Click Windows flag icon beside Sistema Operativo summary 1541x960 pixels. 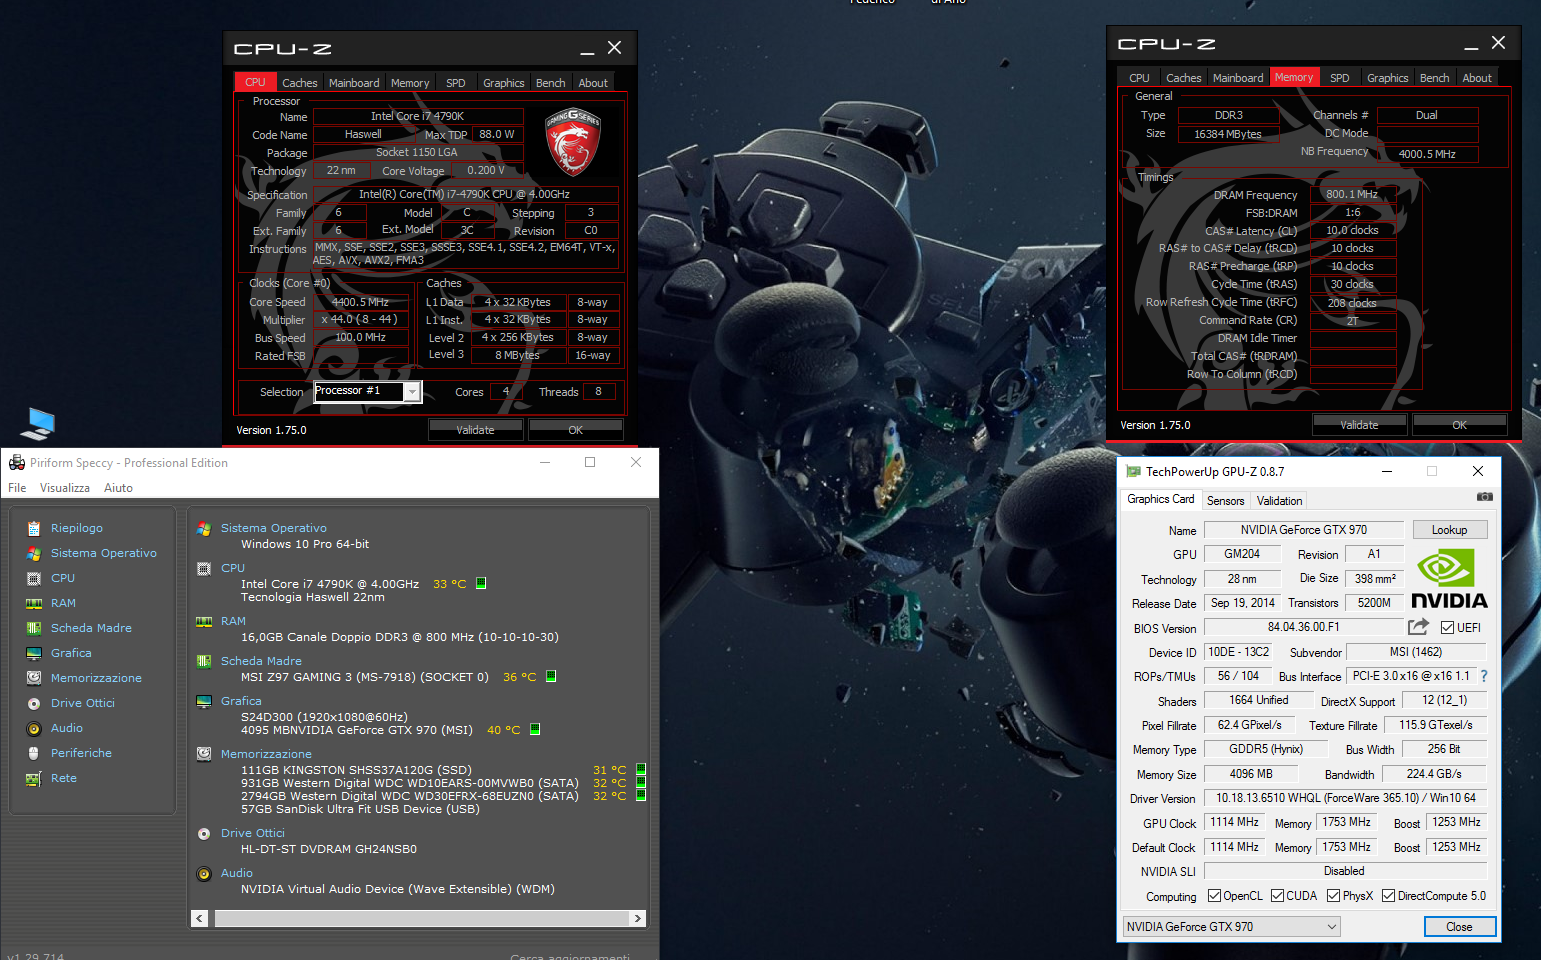(204, 528)
